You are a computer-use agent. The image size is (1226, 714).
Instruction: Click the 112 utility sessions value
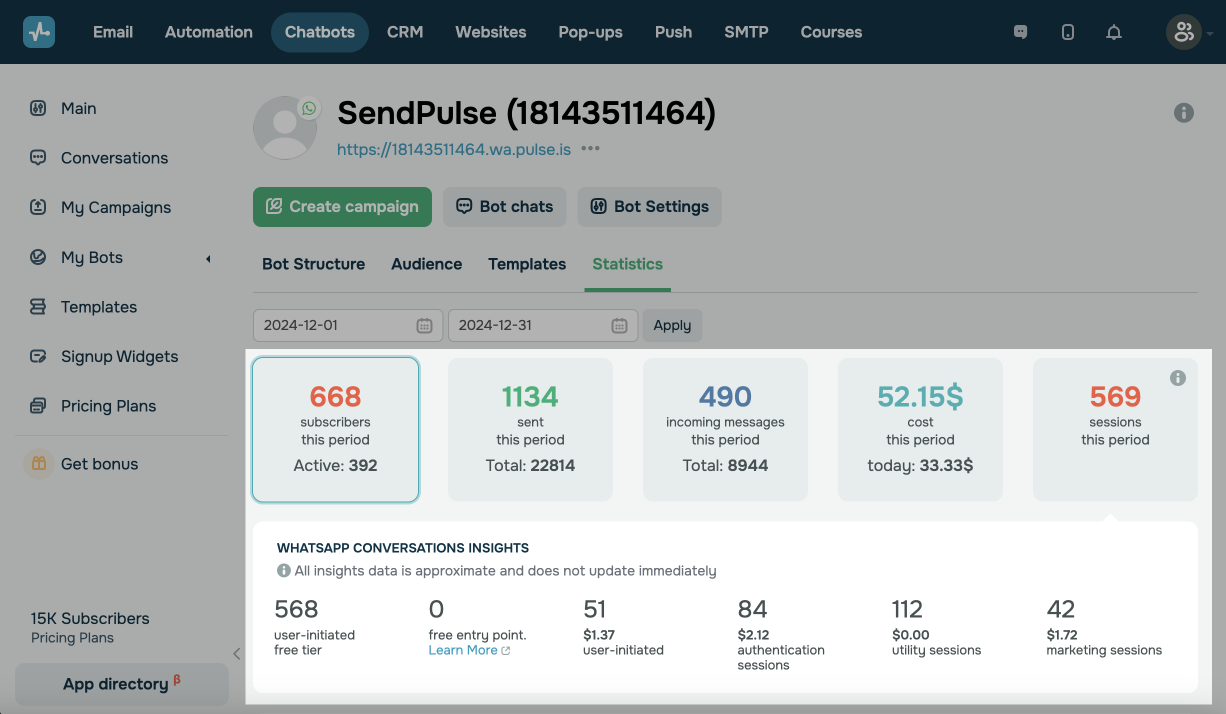click(907, 609)
